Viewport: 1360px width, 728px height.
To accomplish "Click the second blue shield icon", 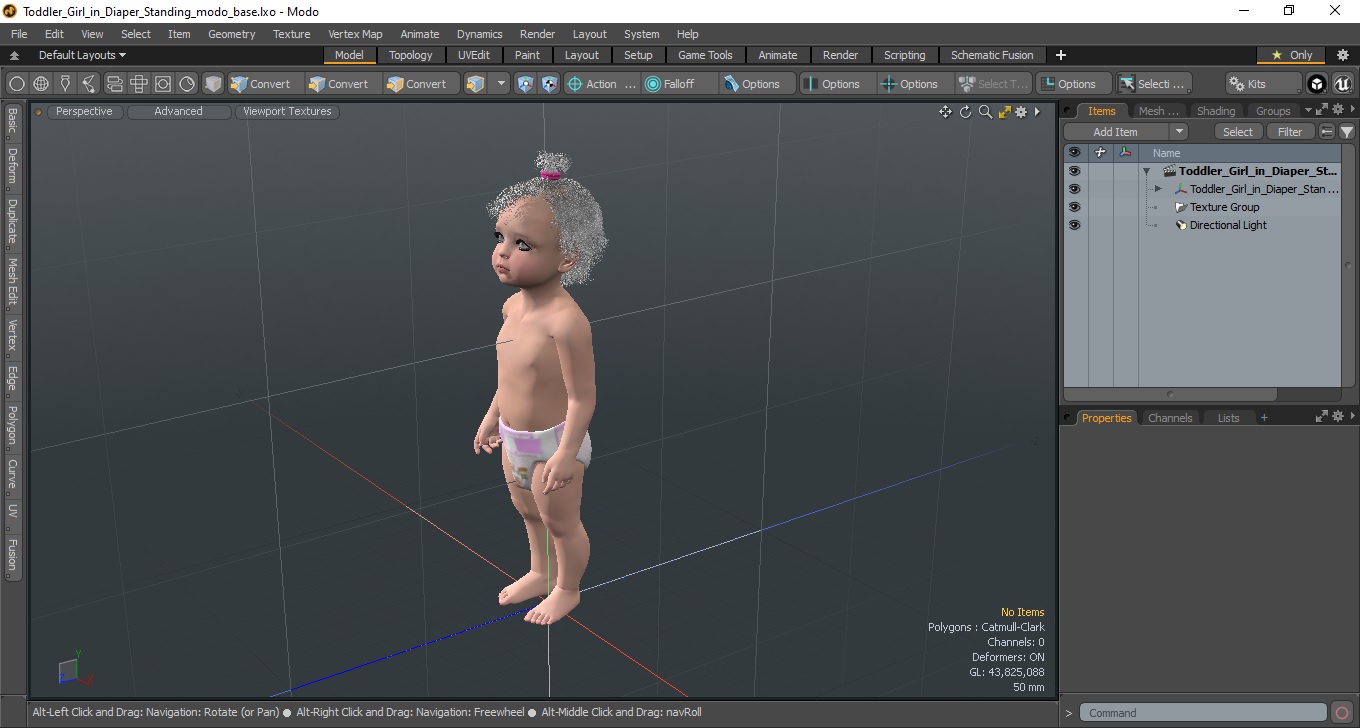I will pos(550,84).
